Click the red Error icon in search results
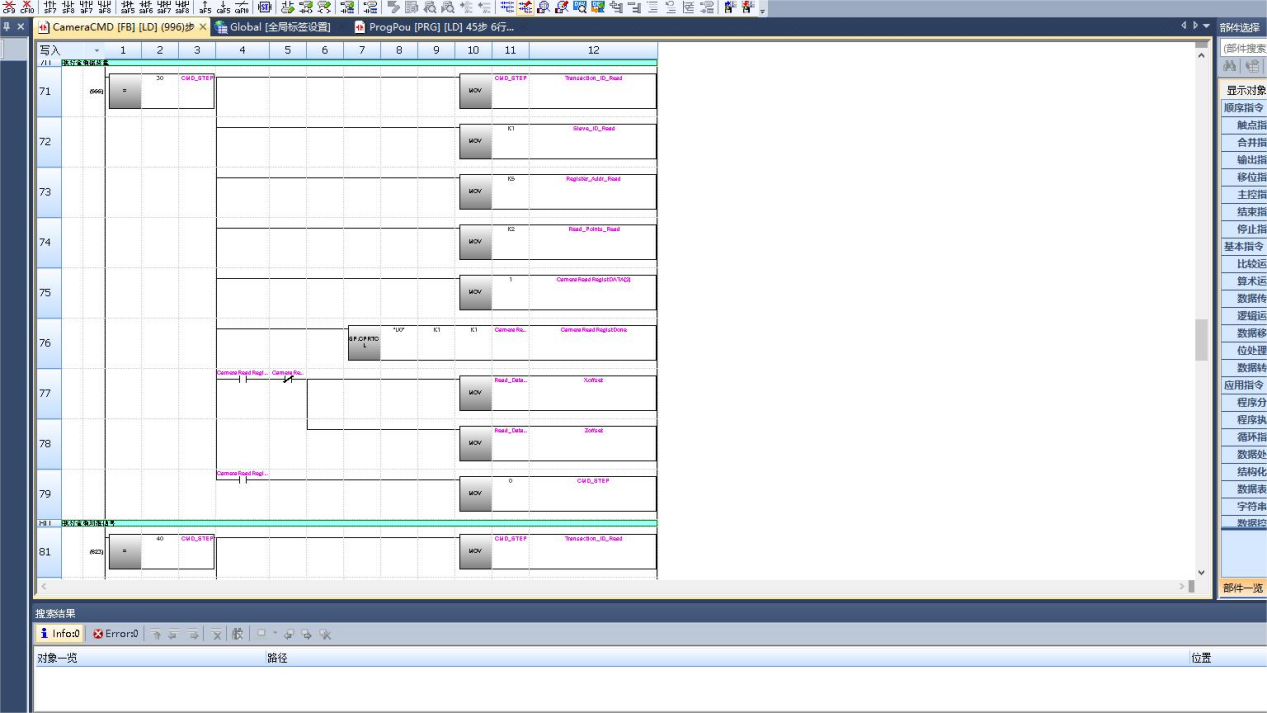Viewport: 1267px width, 713px height. click(x=98, y=634)
